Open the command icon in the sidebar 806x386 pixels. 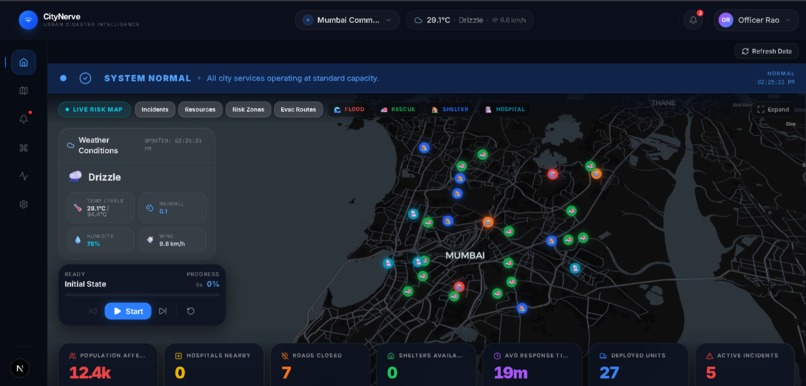click(23, 148)
